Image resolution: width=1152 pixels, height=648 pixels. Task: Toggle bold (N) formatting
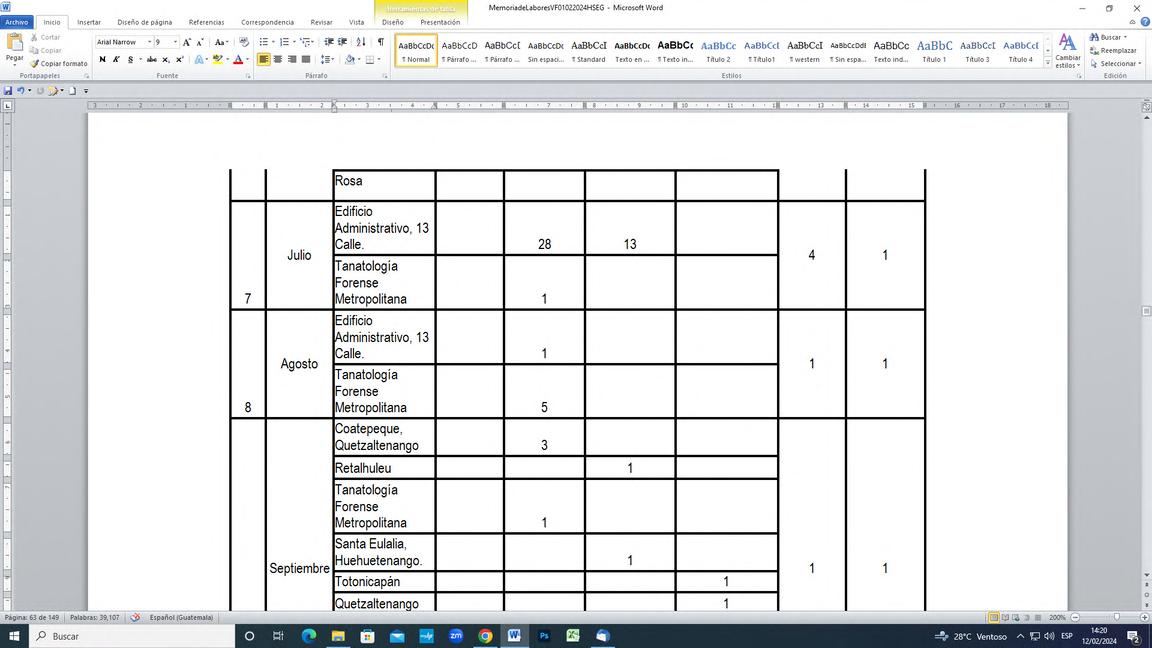click(x=102, y=60)
